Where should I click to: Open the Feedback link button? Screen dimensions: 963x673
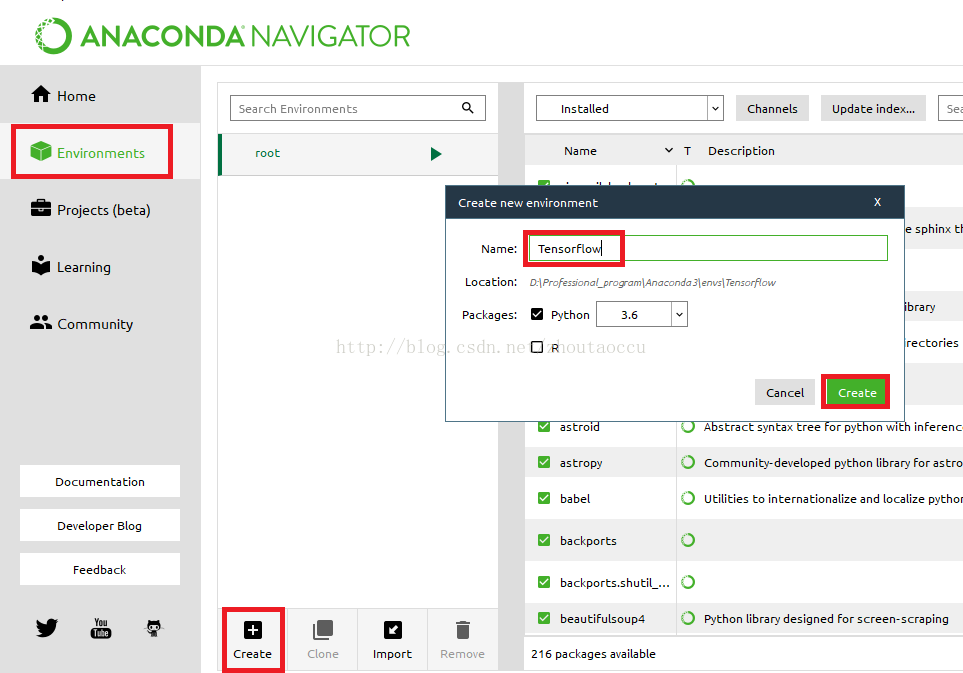(99, 569)
